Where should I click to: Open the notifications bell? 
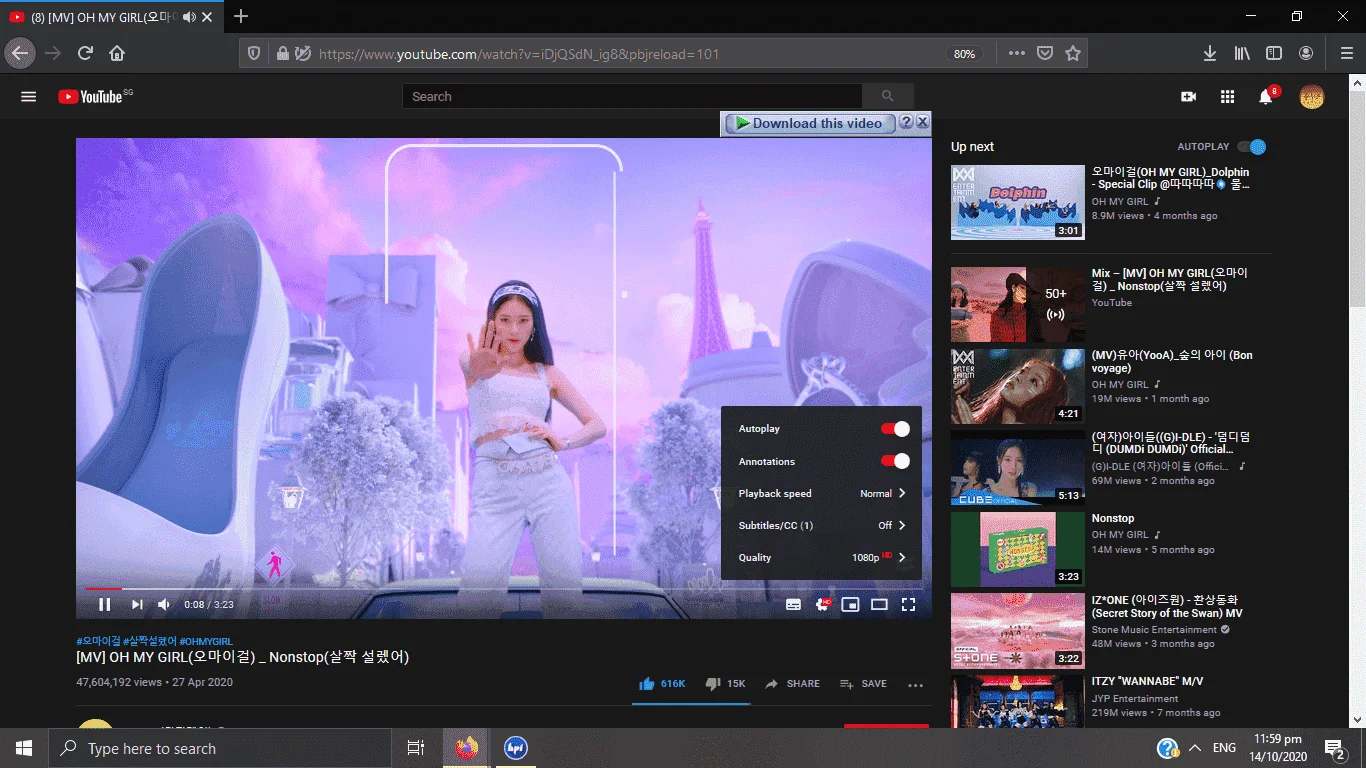click(x=1266, y=97)
